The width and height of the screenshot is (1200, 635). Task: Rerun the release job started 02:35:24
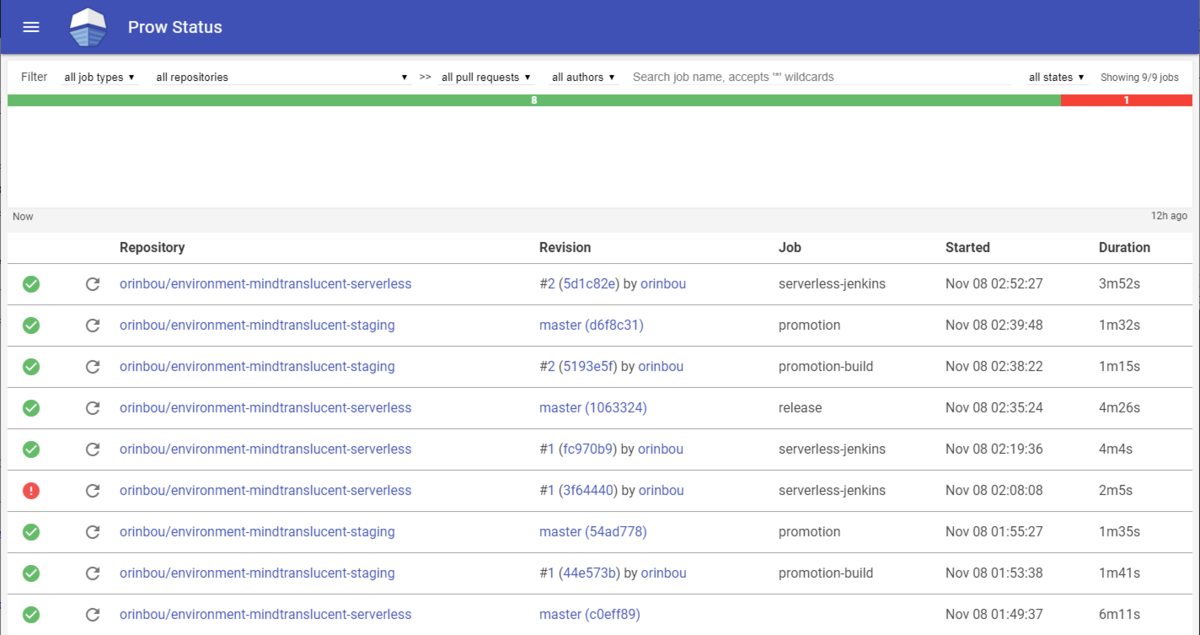pyautogui.click(x=93, y=408)
